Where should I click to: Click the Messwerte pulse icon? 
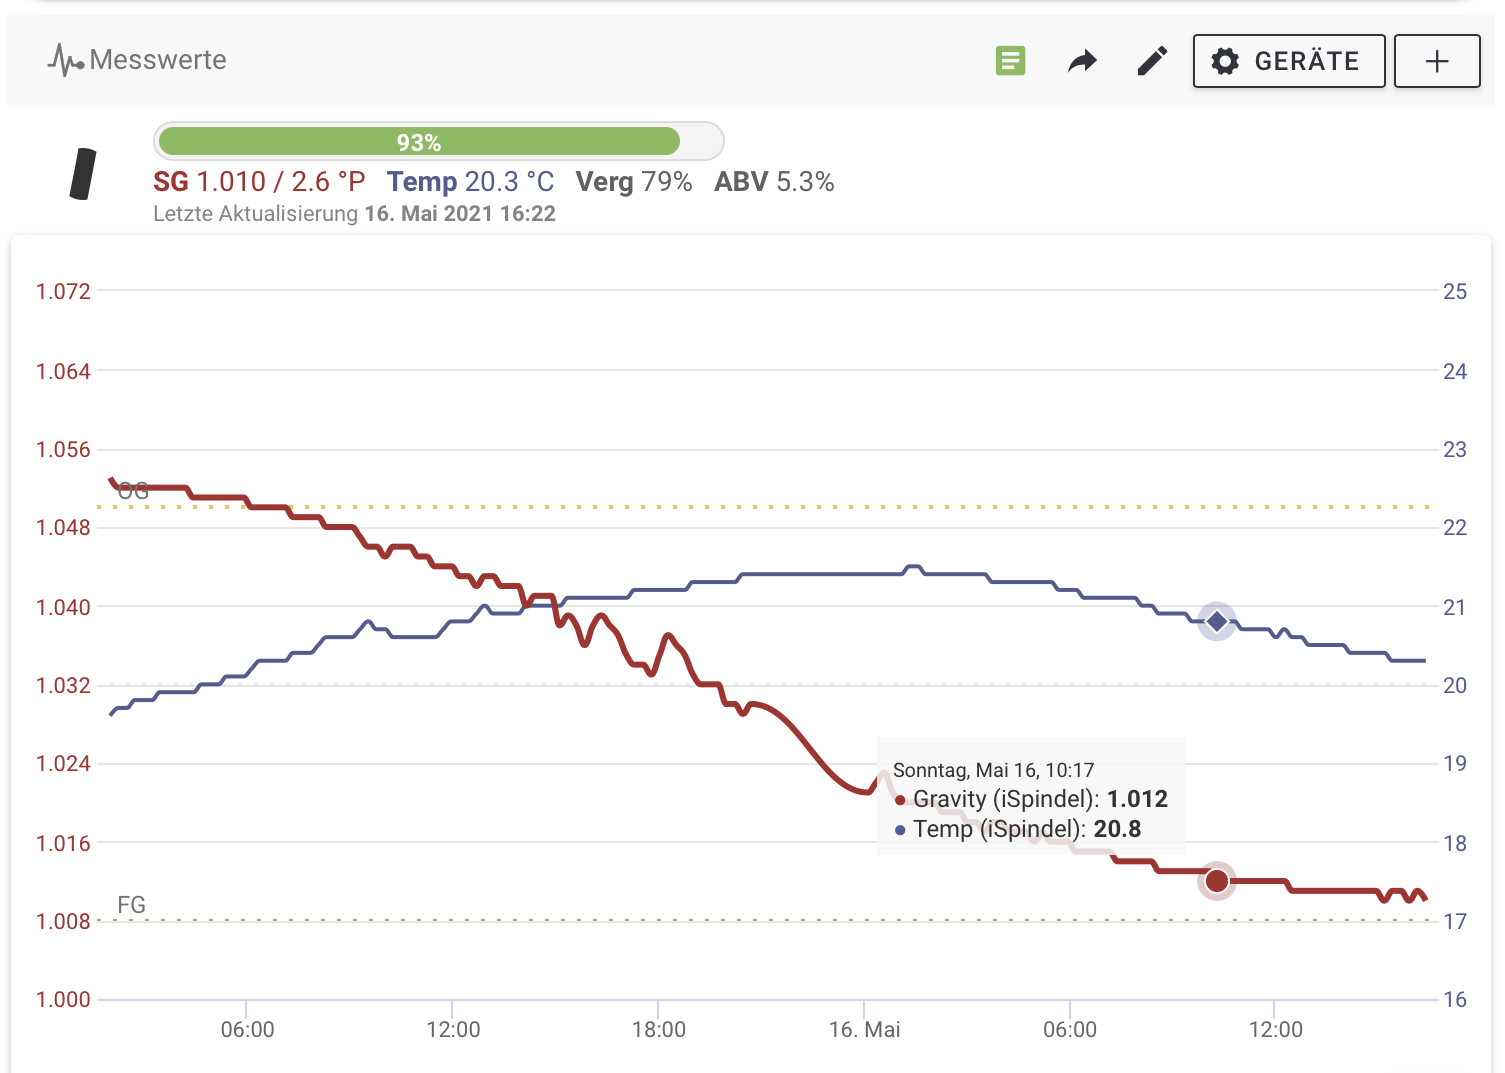pyautogui.click(x=65, y=61)
